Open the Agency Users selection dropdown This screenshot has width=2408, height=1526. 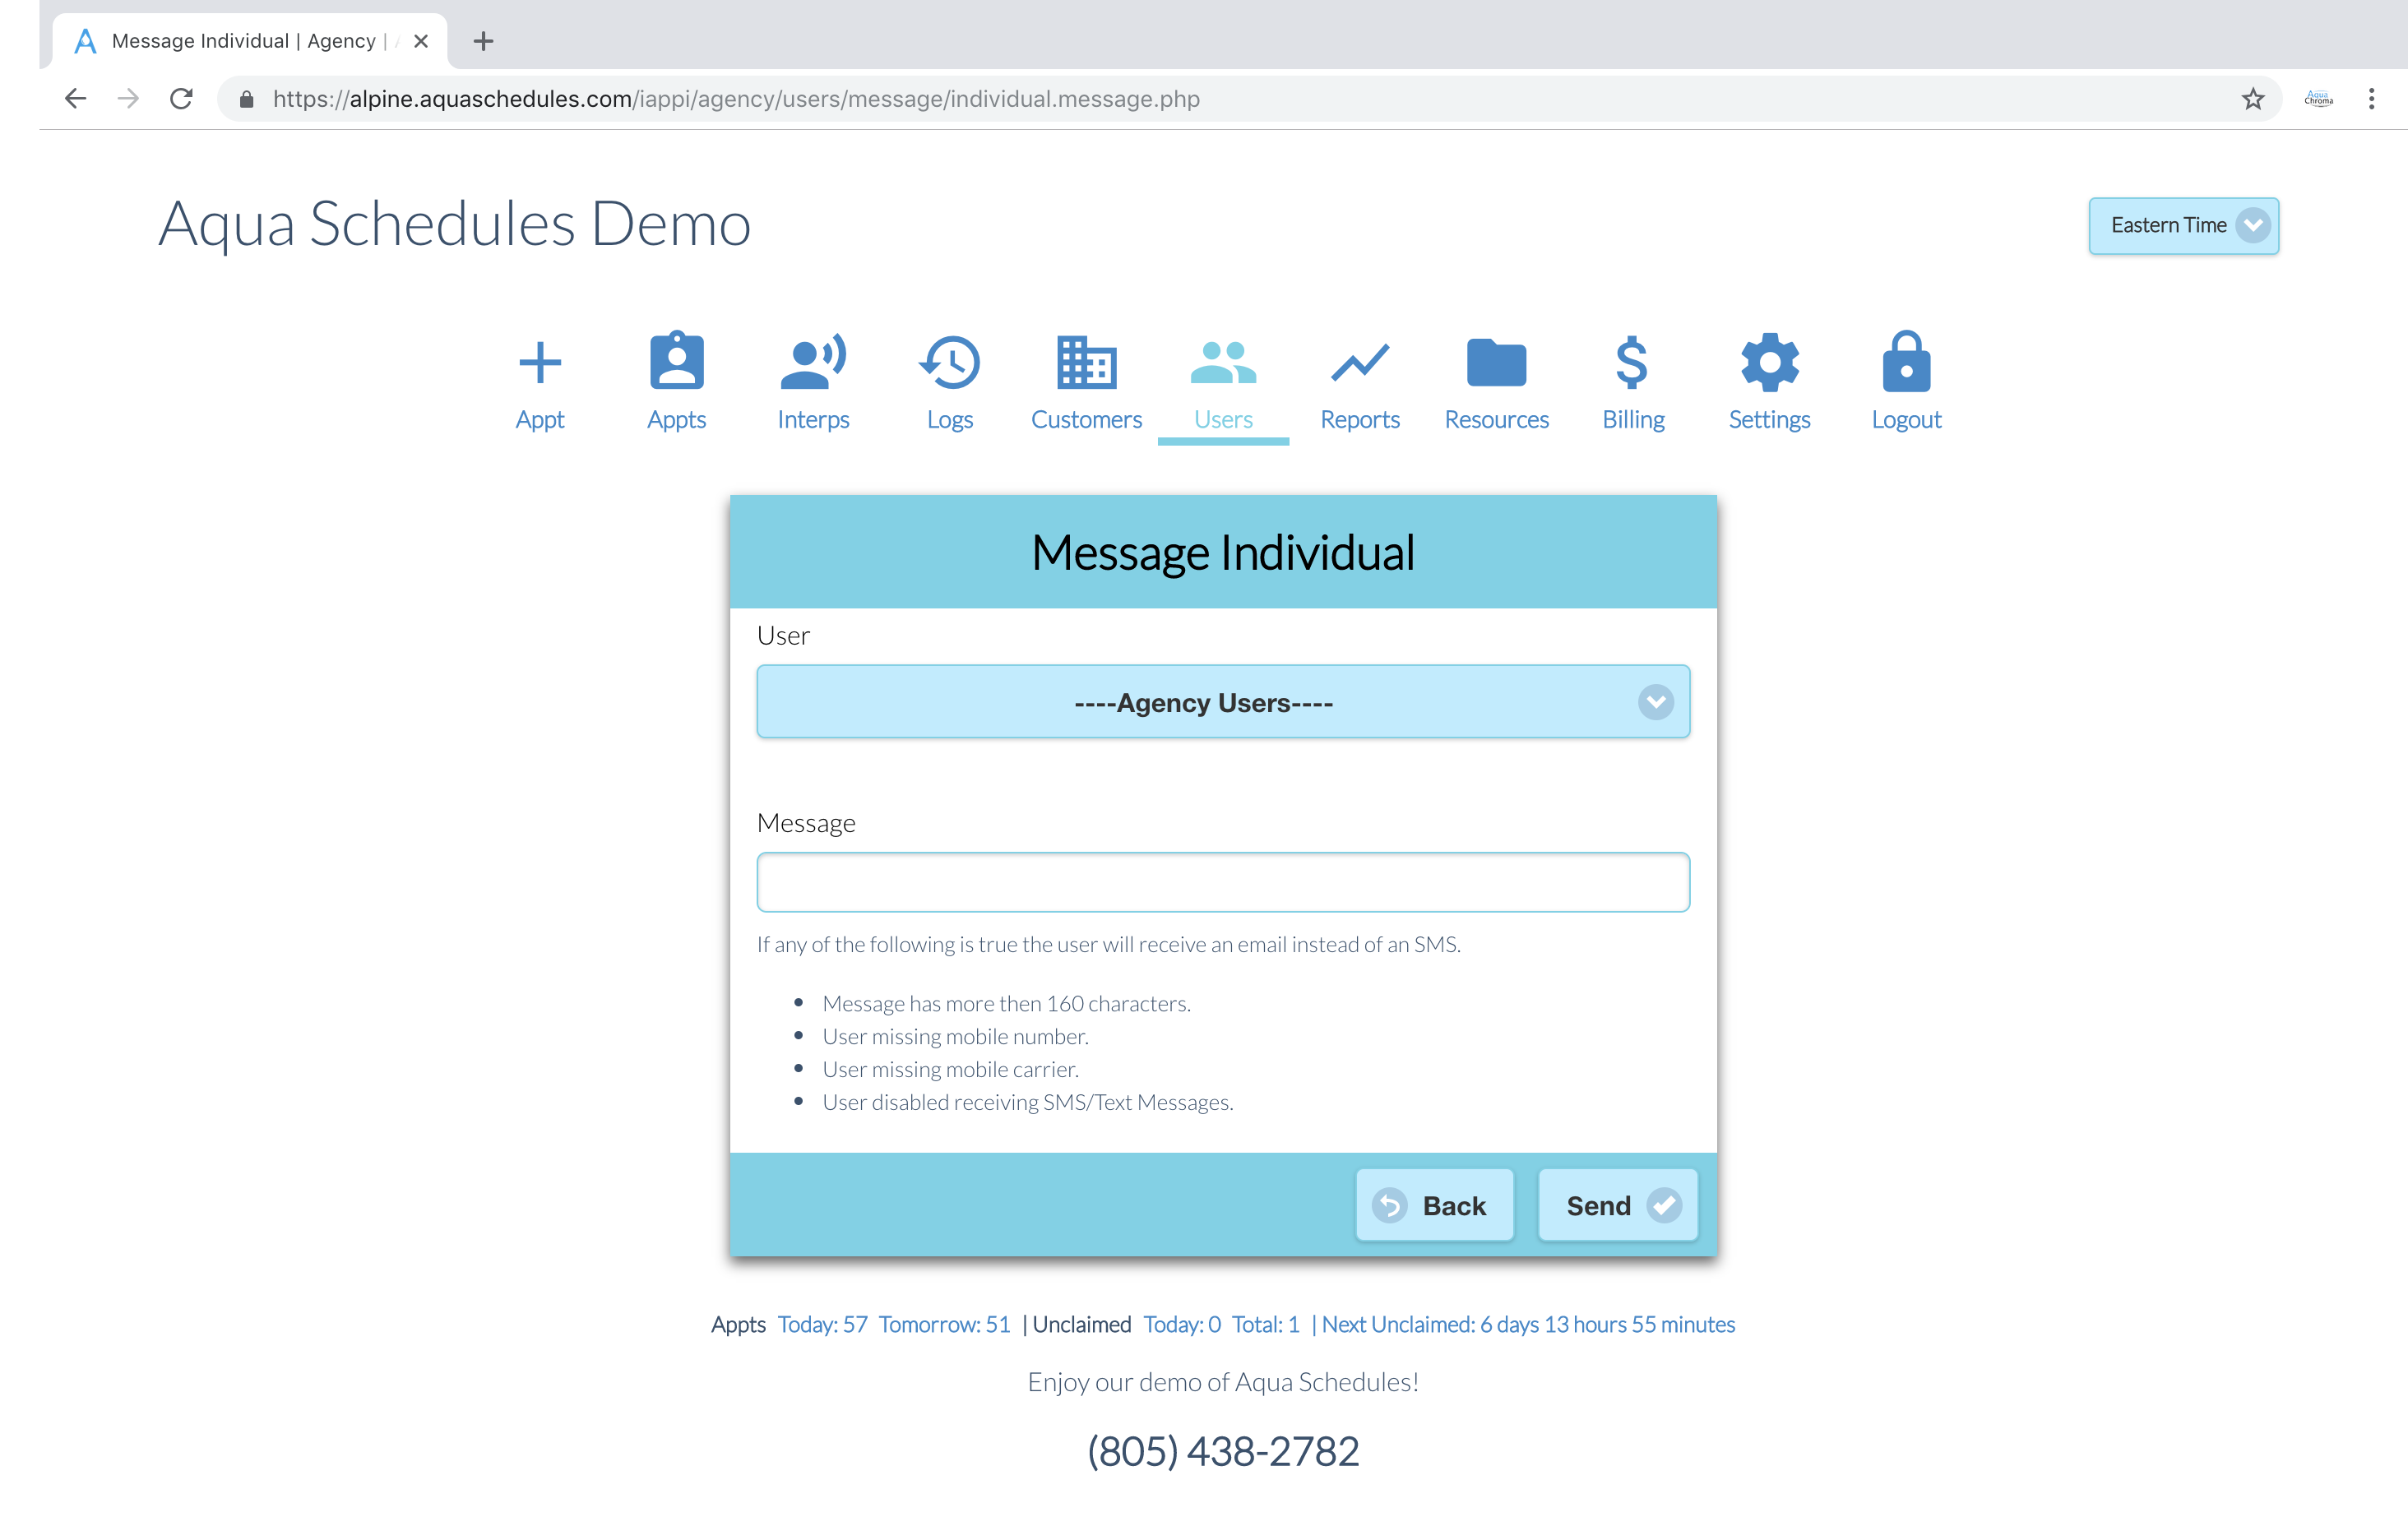point(1223,702)
